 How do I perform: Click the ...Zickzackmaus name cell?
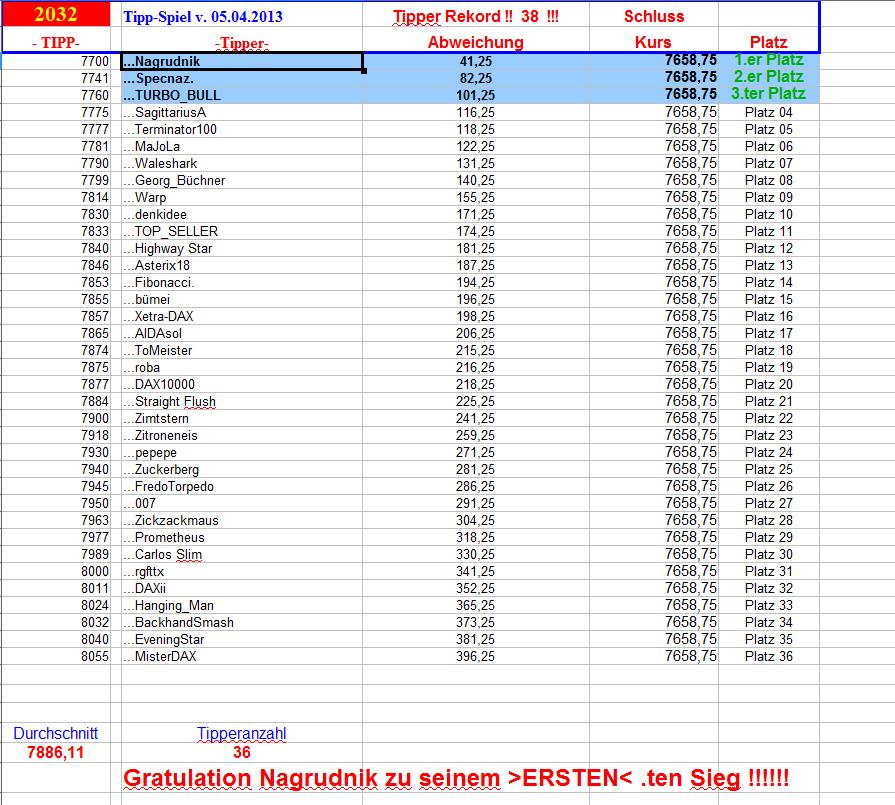coord(242,521)
